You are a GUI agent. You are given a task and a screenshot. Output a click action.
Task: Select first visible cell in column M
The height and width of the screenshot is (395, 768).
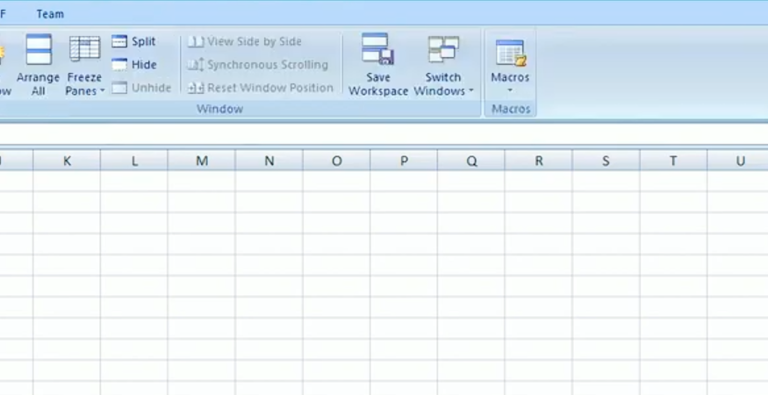tap(202, 180)
